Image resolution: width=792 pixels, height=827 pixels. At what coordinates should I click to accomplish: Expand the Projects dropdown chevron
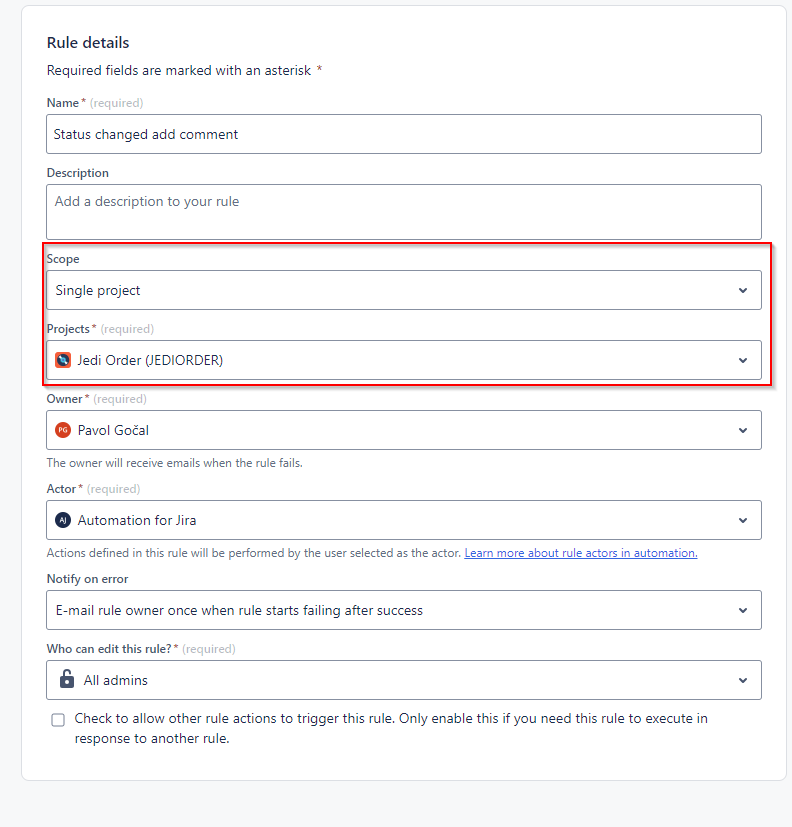click(x=744, y=360)
